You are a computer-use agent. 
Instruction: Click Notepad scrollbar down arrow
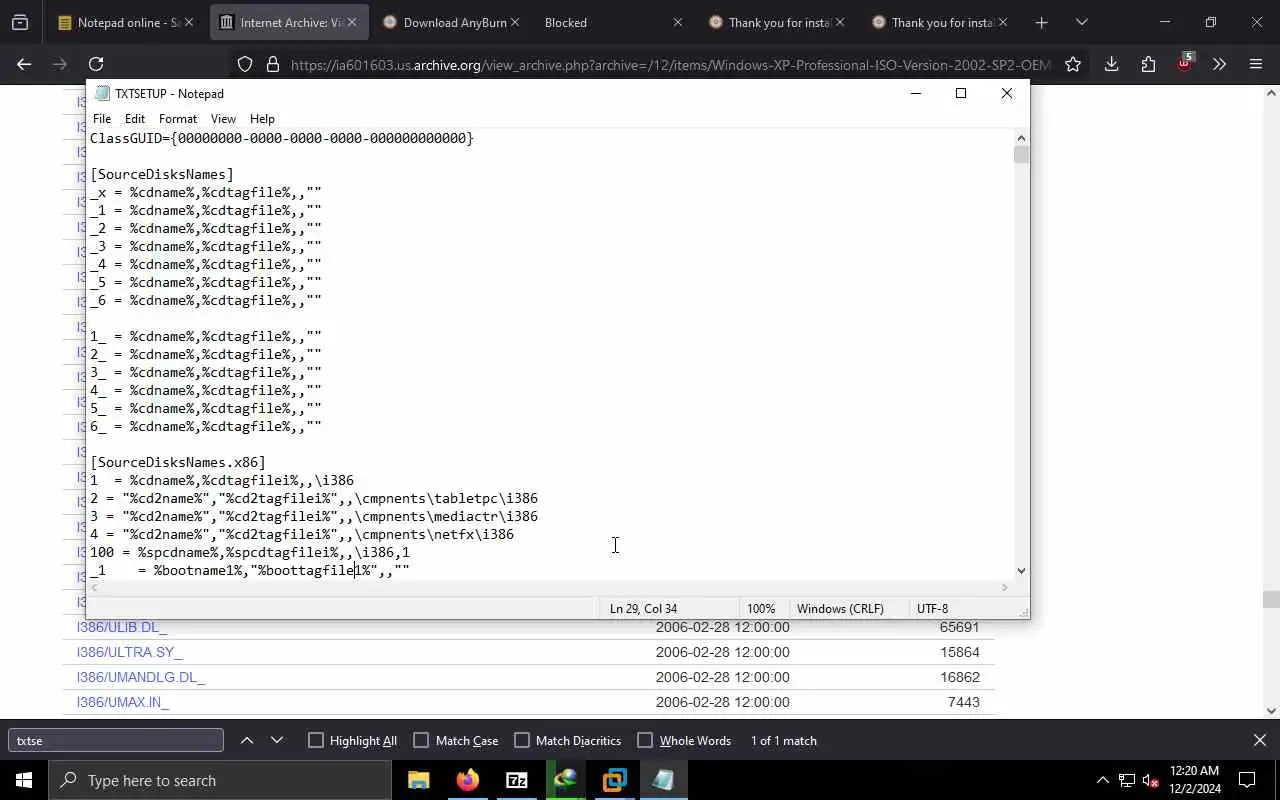pyautogui.click(x=1021, y=570)
